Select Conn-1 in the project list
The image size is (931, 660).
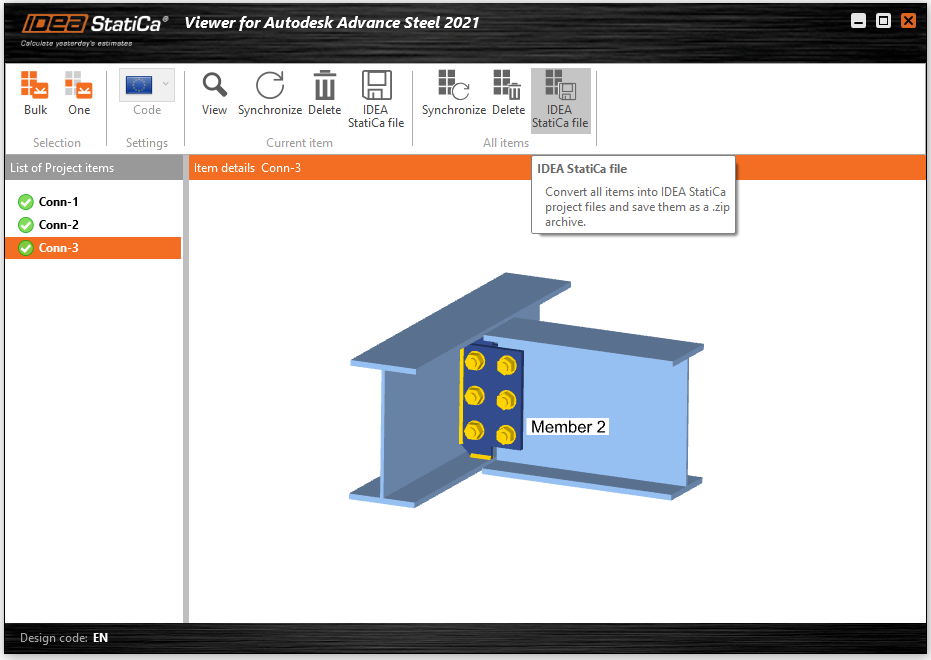click(58, 202)
